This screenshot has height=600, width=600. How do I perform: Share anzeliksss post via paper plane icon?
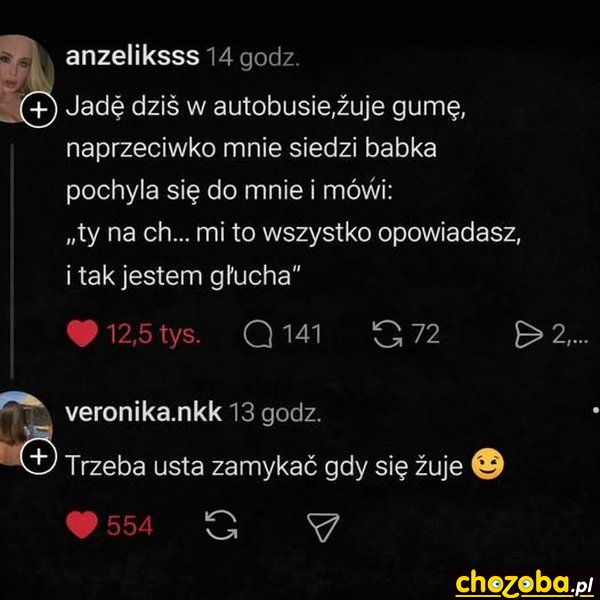528,334
